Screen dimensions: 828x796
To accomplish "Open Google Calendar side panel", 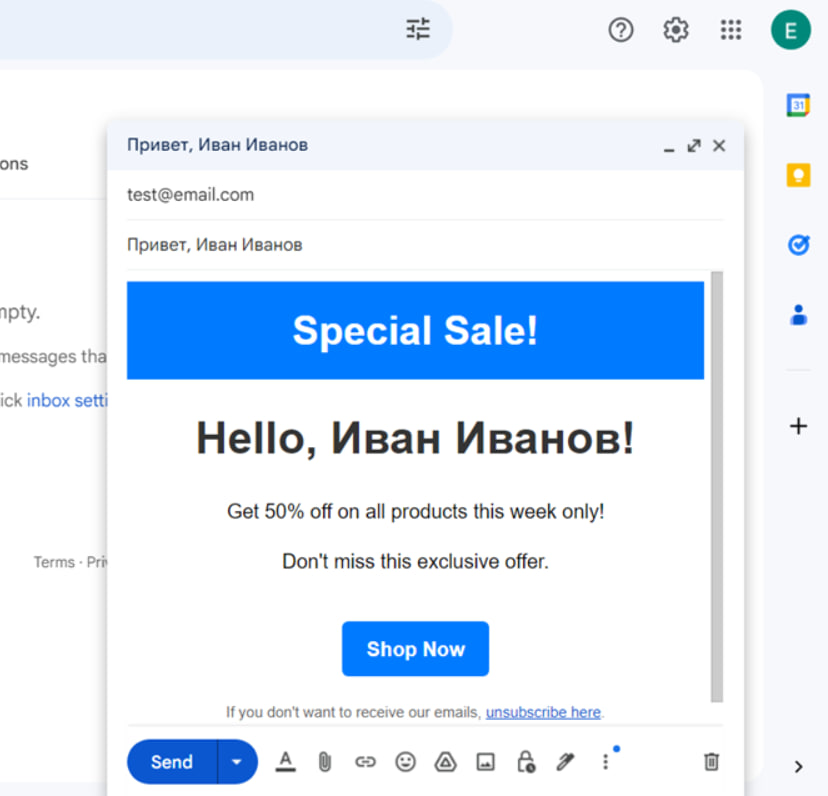I will click(x=798, y=105).
